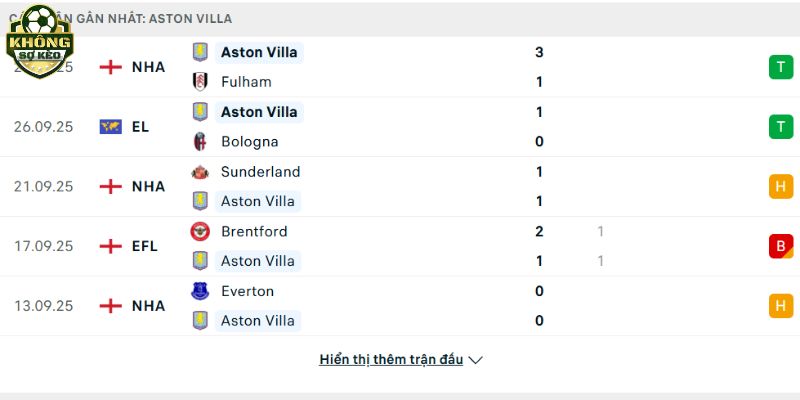Click the red B badge for Brentford match
Viewport: 800px width, 400px height.
click(780, 246)
